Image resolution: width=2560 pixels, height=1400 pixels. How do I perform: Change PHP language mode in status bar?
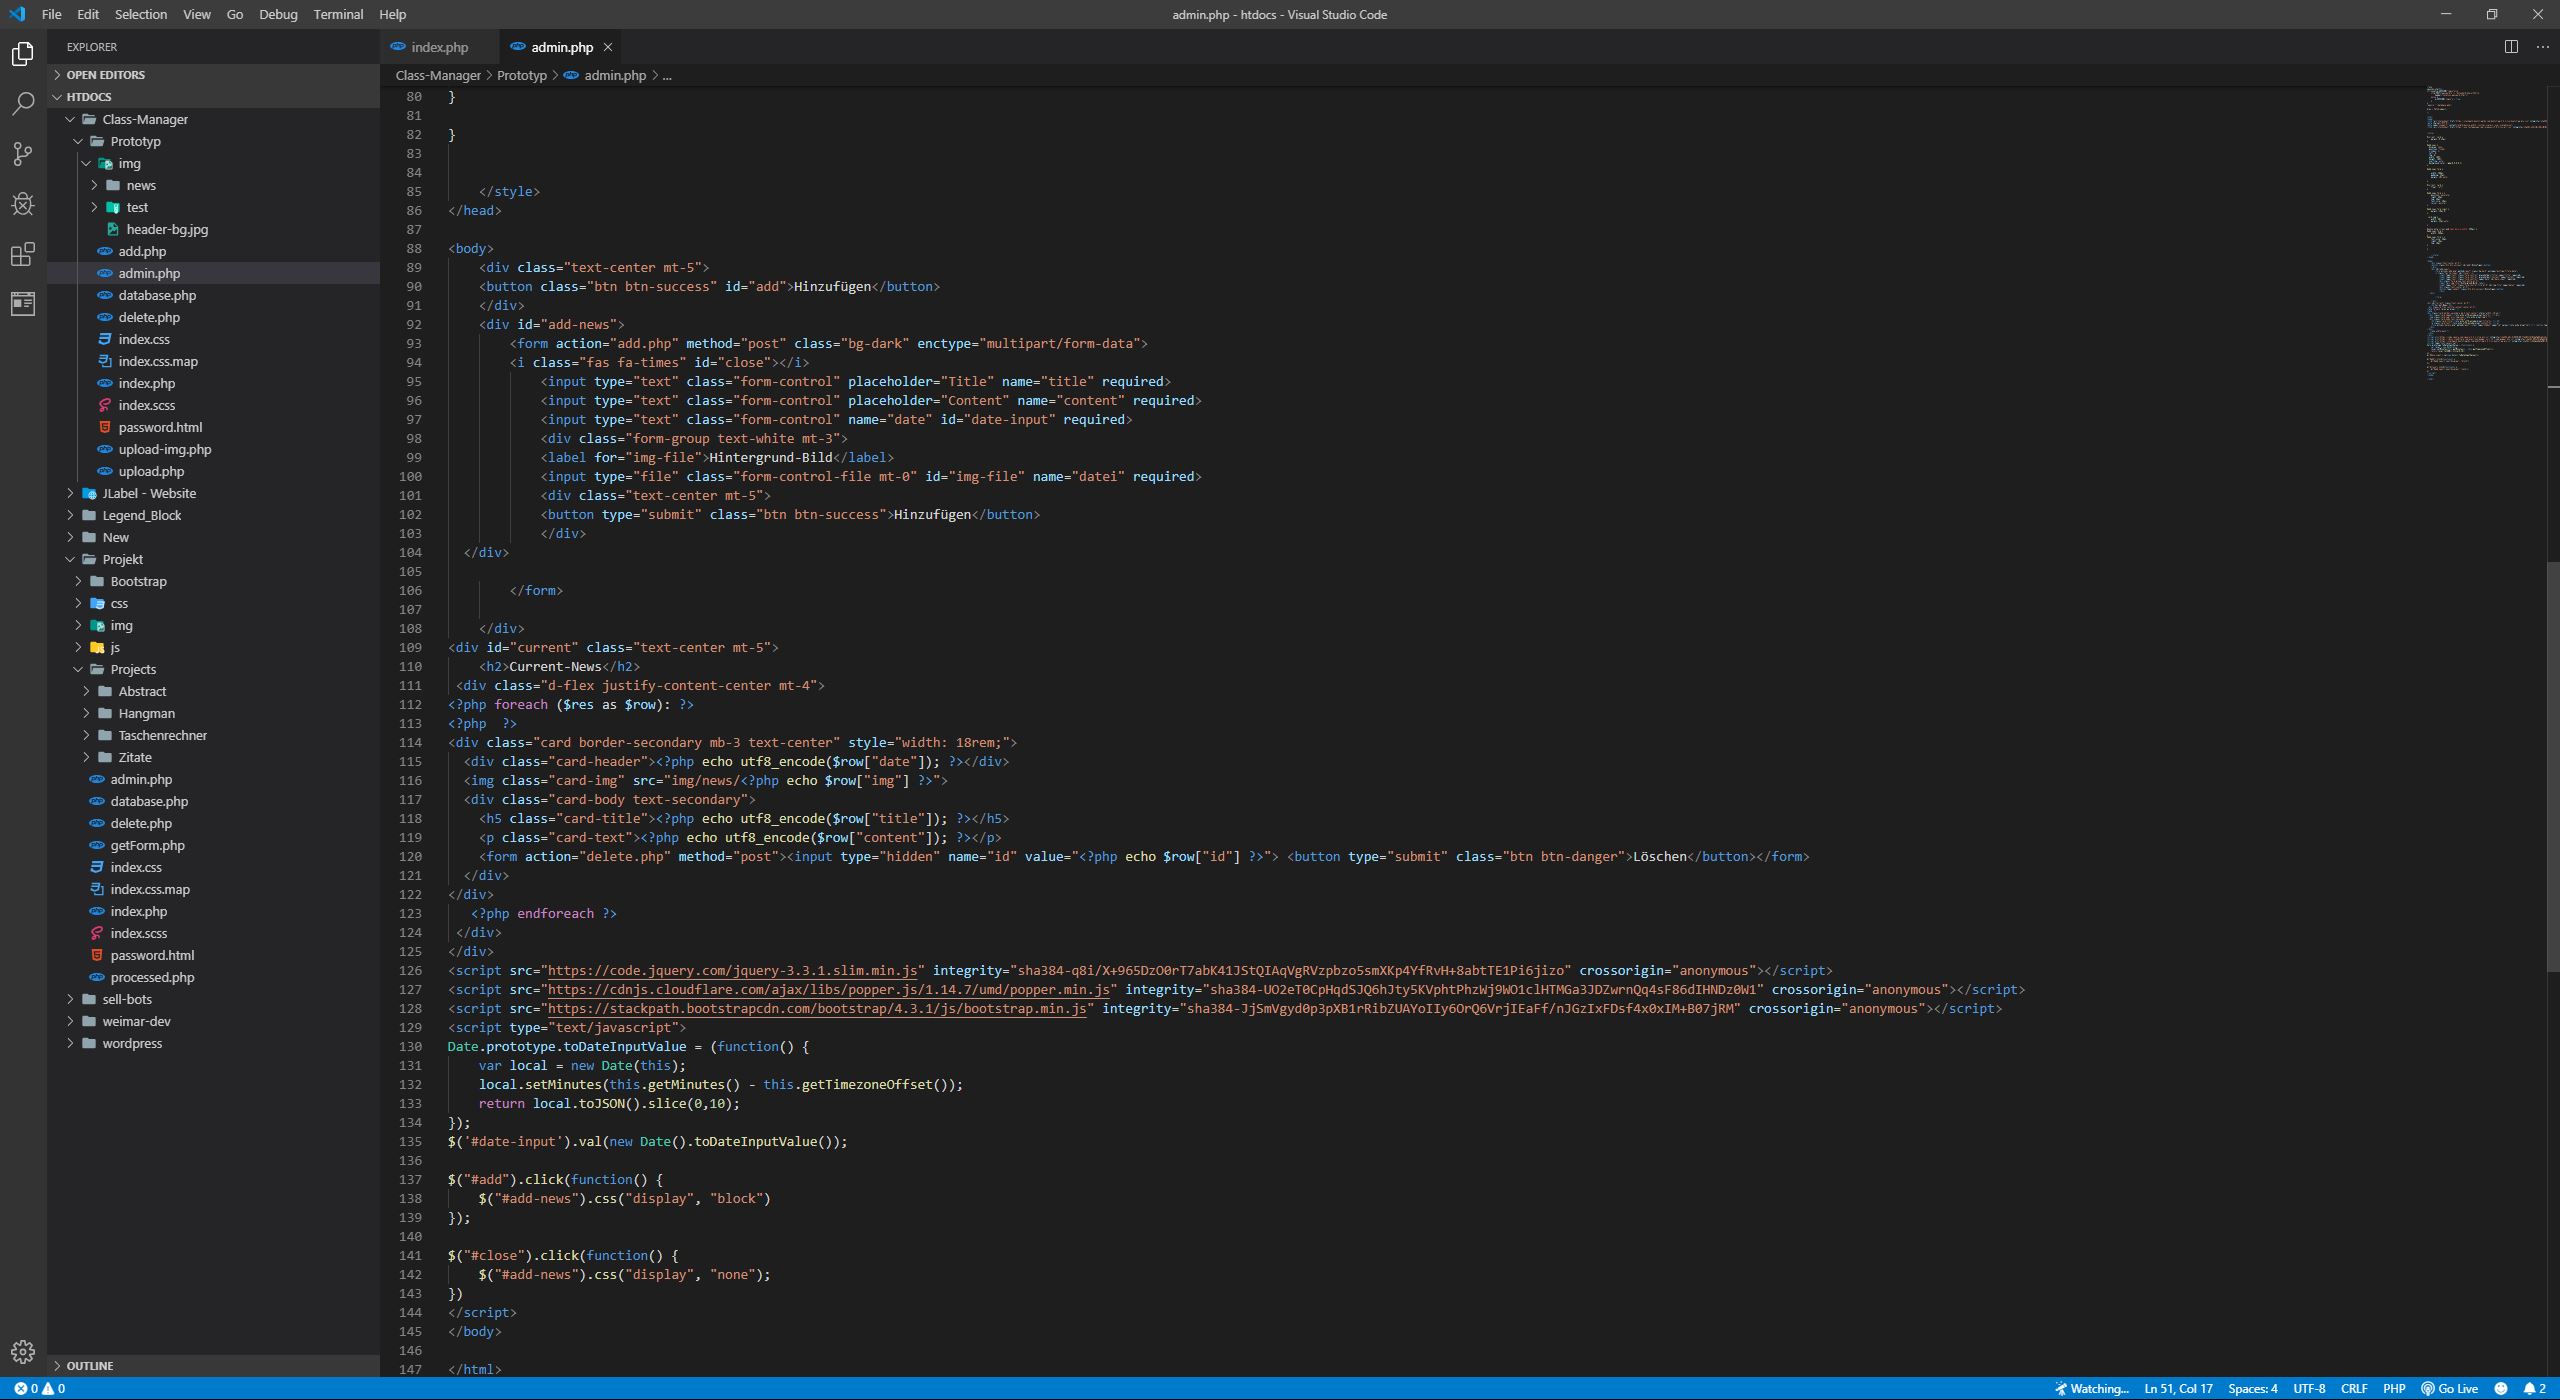coord(2393,1388)
